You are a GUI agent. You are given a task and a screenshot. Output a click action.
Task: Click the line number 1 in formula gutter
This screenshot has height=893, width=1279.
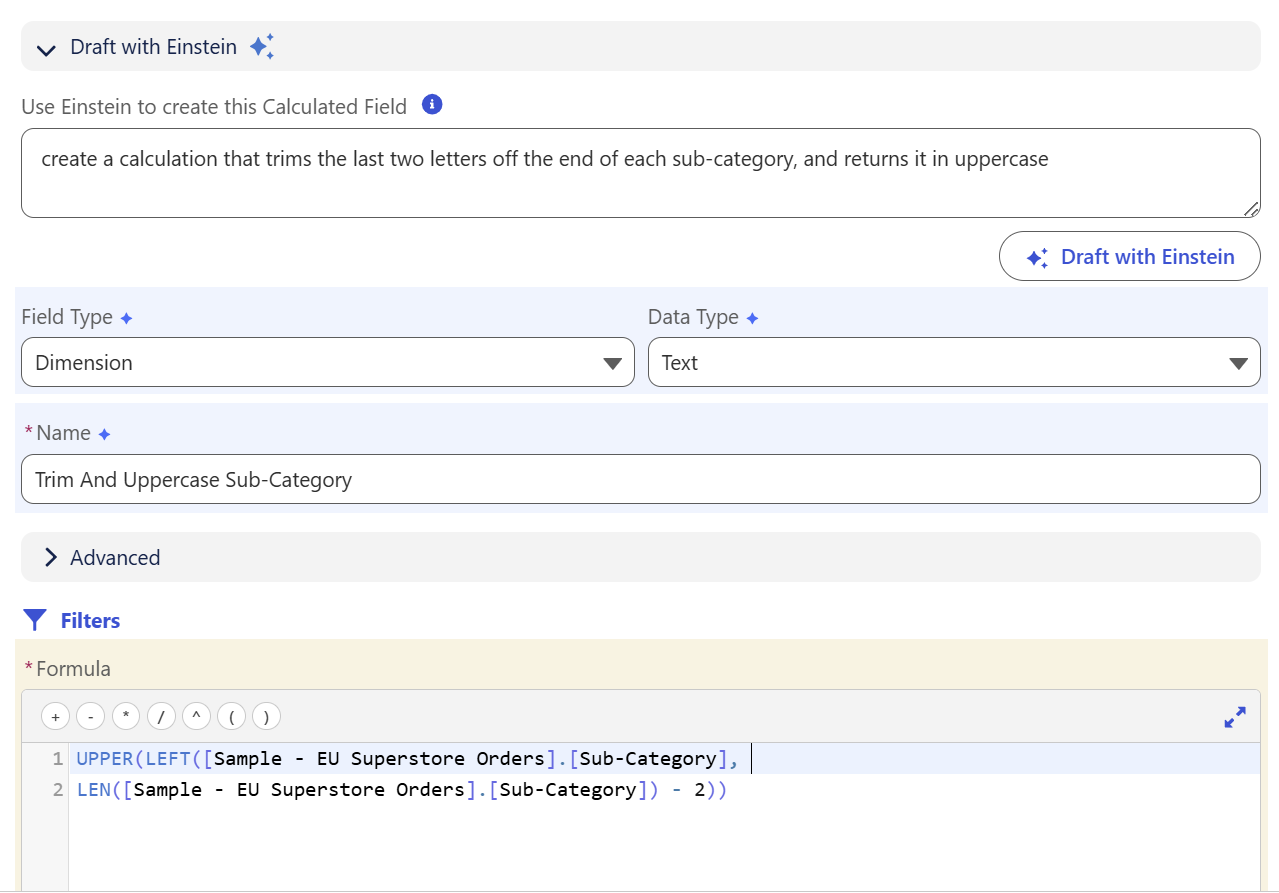click(58, 759)
